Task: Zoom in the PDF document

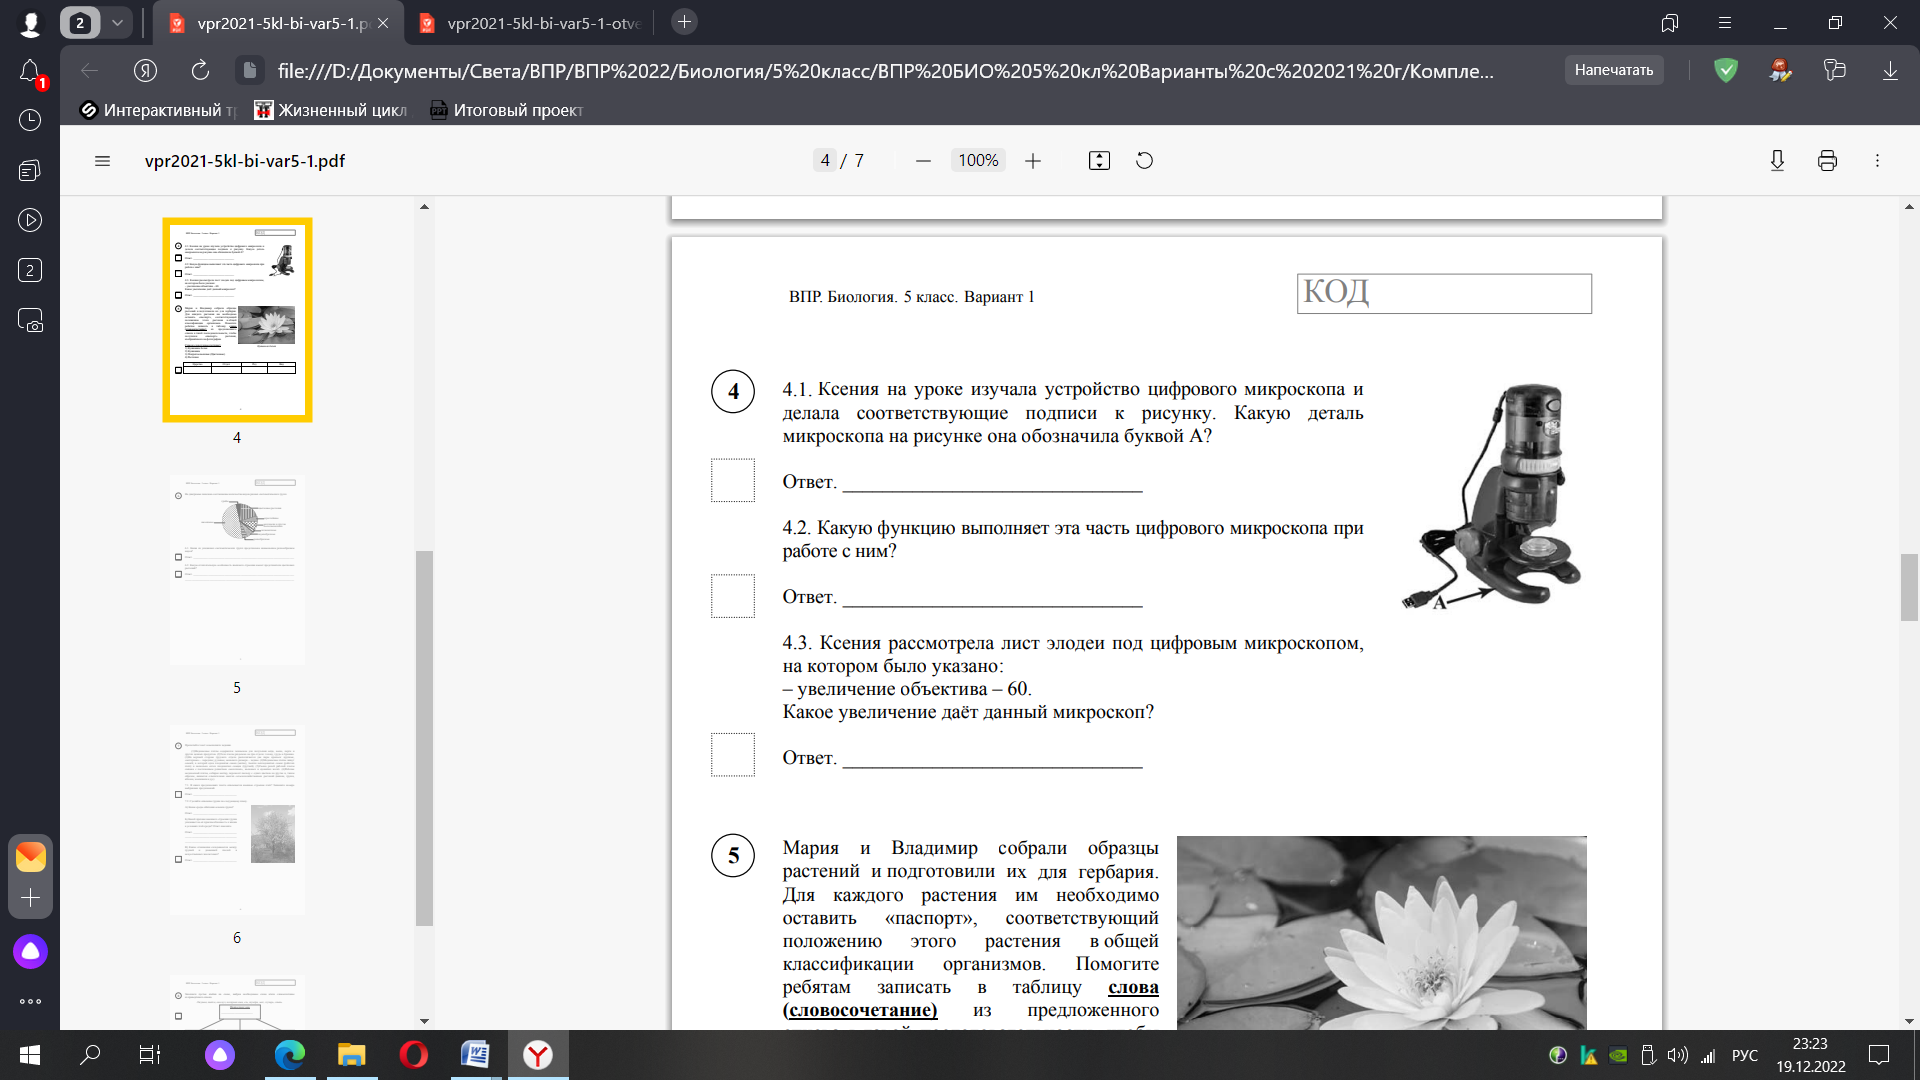Action: [1033, 161]
